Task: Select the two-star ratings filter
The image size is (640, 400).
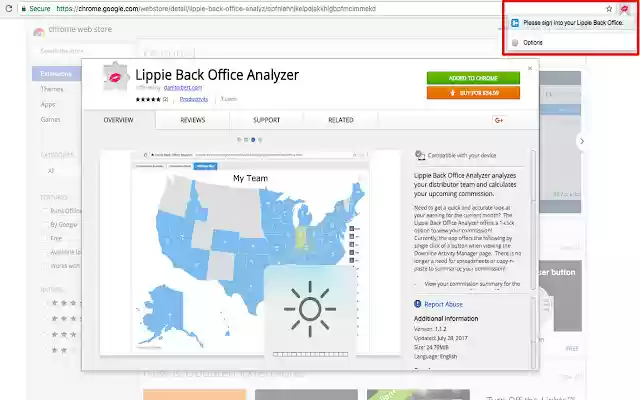Action: [61, 350]
